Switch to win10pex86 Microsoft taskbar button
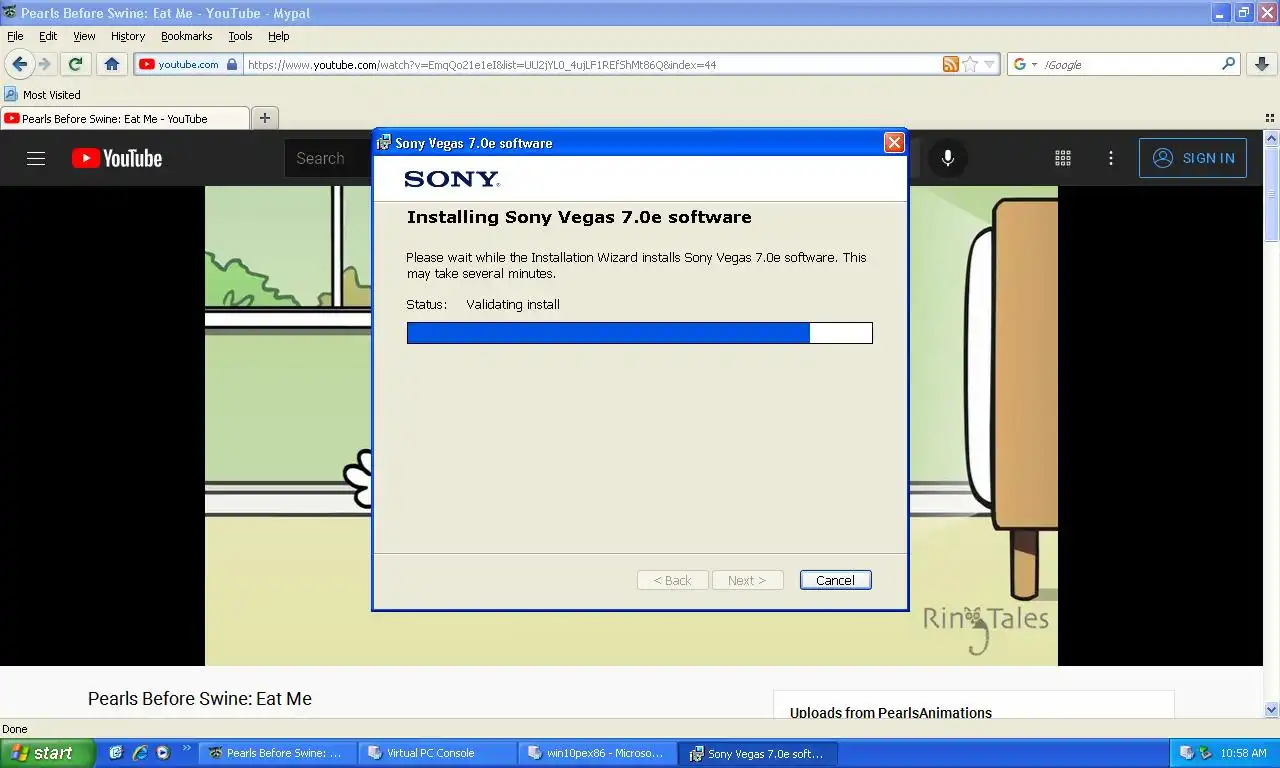 click(x=598, y=753)
